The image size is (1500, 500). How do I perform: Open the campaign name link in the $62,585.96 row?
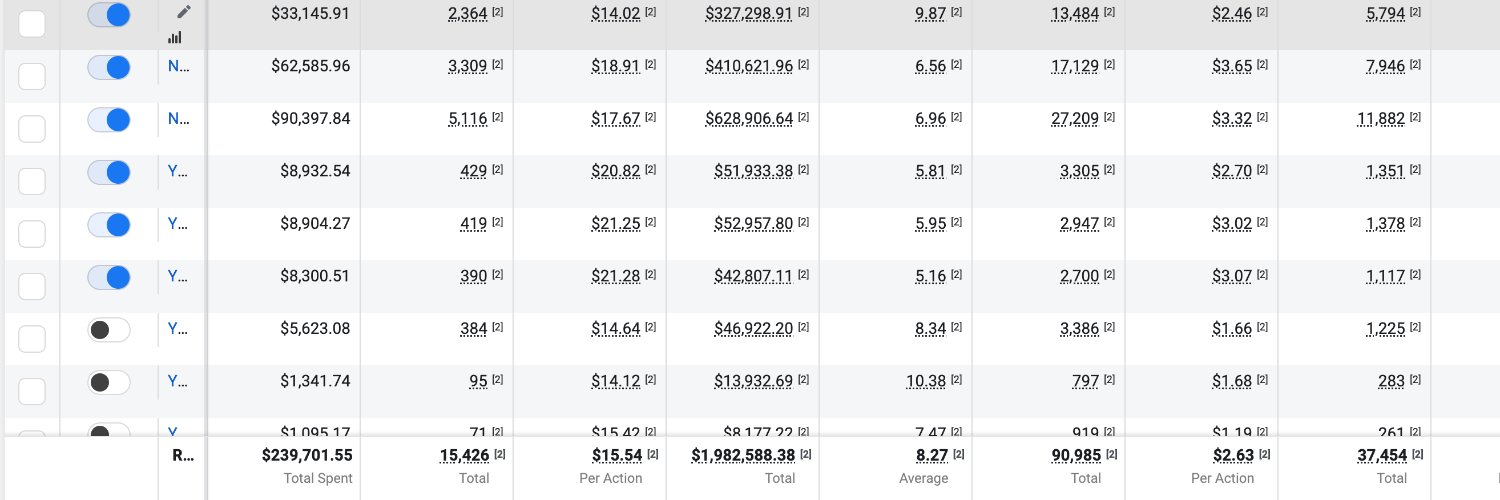pos(178,67)
